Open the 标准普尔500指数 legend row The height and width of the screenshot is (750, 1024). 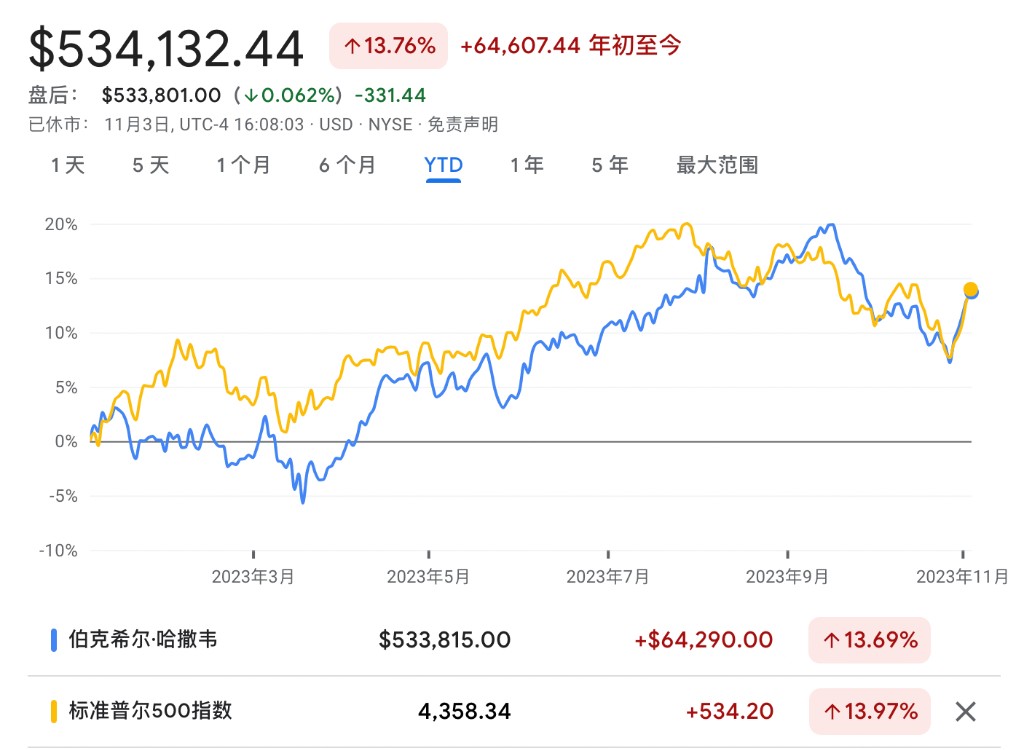[x=150, y=712]
